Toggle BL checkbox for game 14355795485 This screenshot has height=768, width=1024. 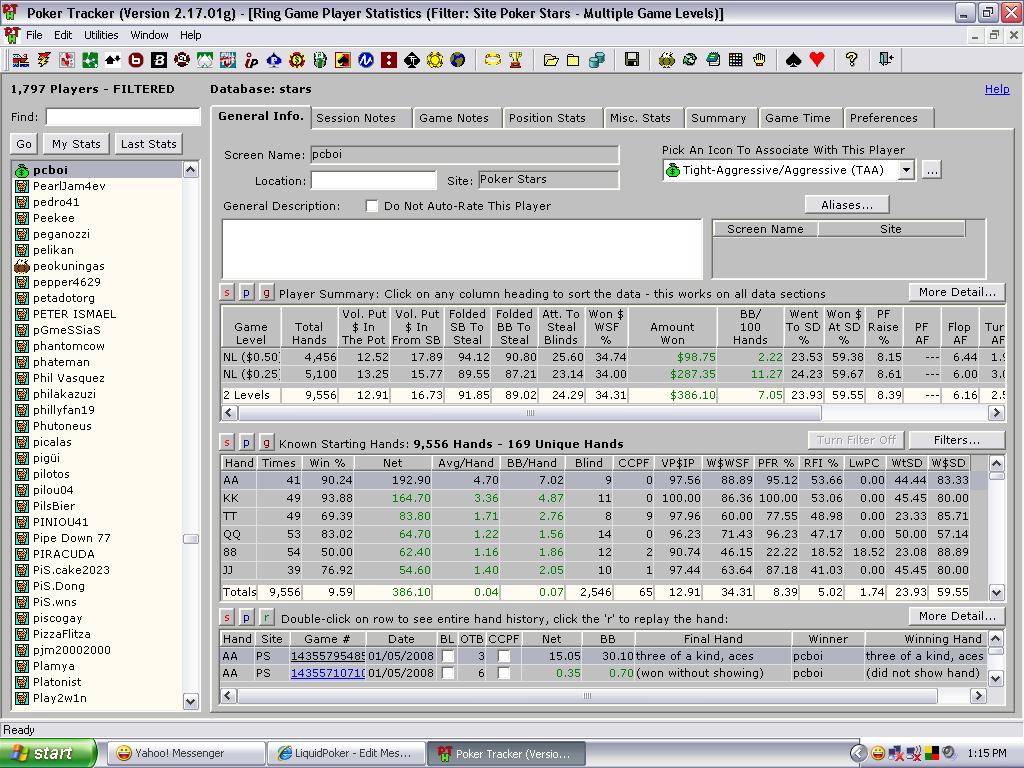coord(448,656)
